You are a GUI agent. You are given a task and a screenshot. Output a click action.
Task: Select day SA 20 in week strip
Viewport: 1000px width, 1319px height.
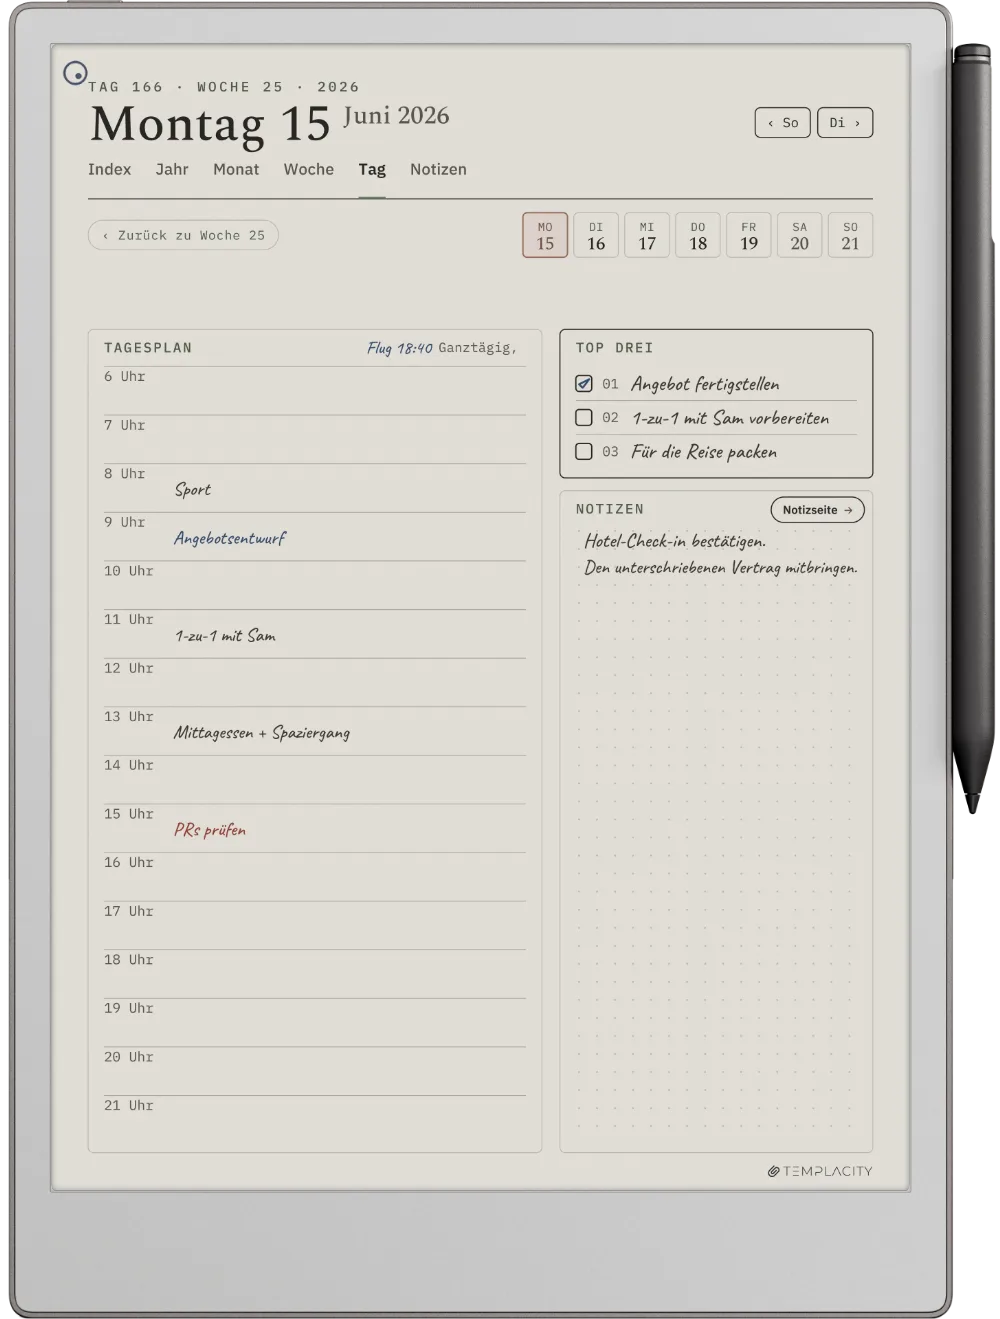tap(800, 235)
